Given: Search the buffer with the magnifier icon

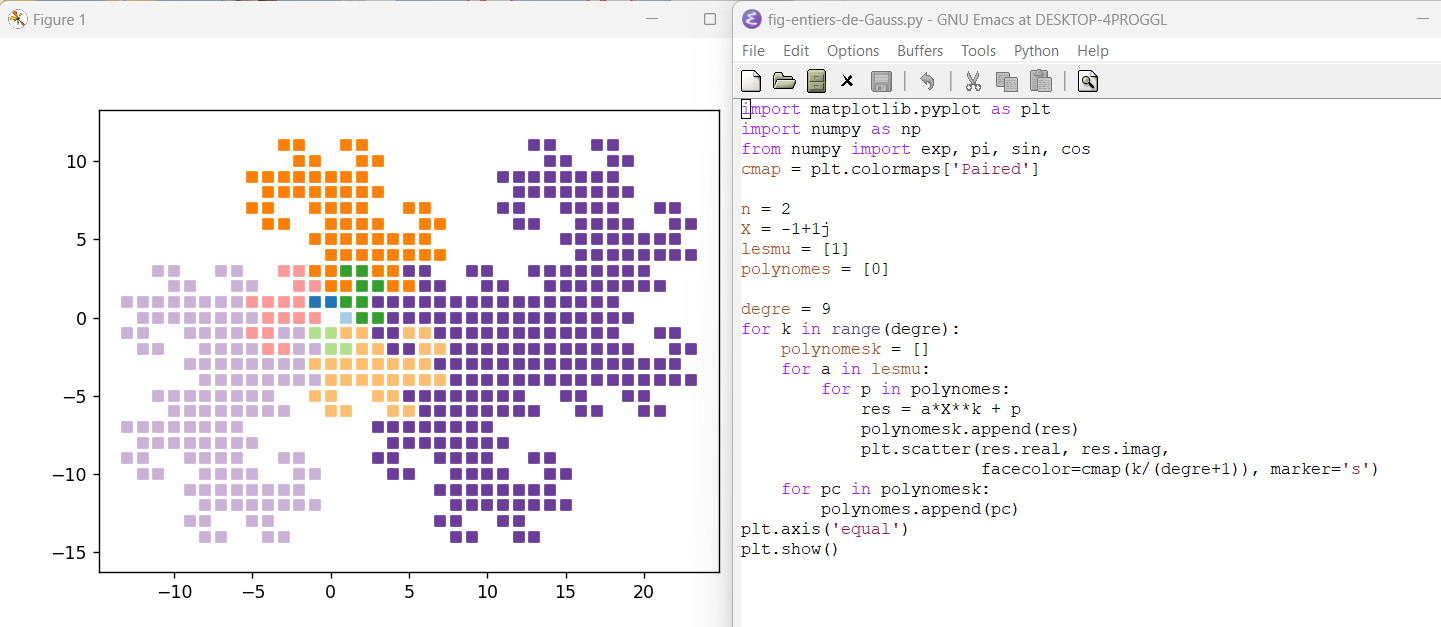Looking at the screenshot, I should 1088,81.
